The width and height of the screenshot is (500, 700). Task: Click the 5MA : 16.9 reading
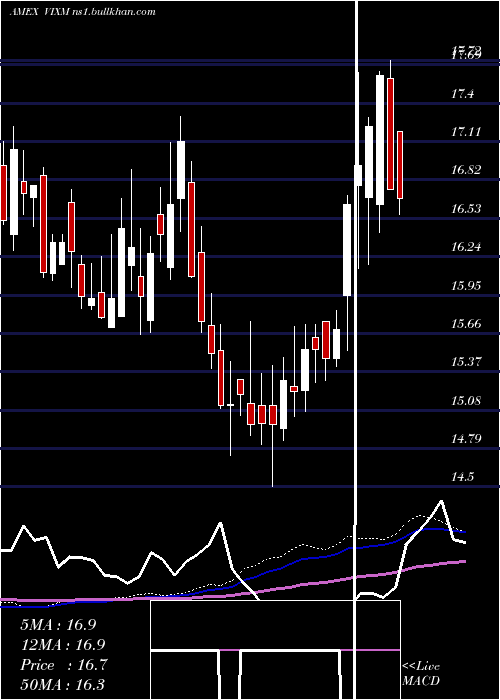[x=58, y=625]
